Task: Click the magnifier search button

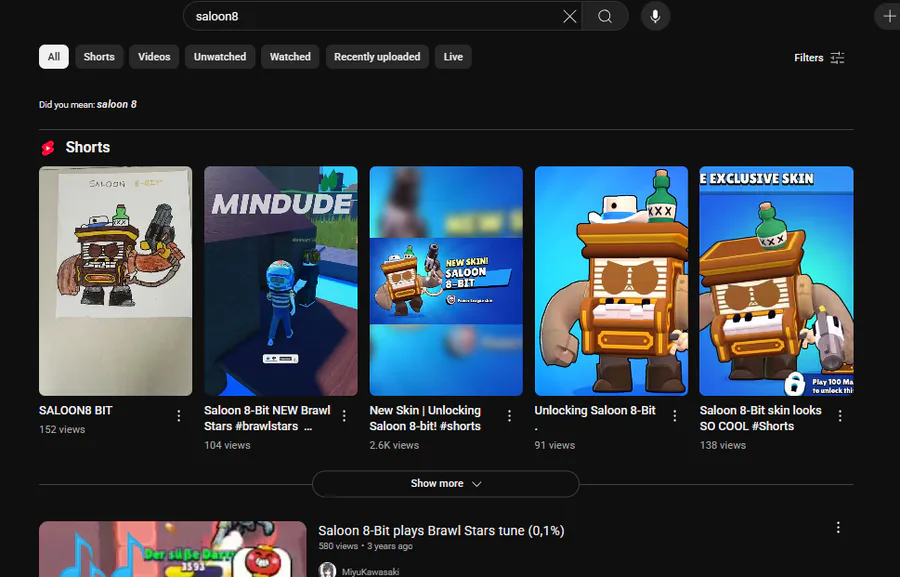Action: click(x=605, y=17)
